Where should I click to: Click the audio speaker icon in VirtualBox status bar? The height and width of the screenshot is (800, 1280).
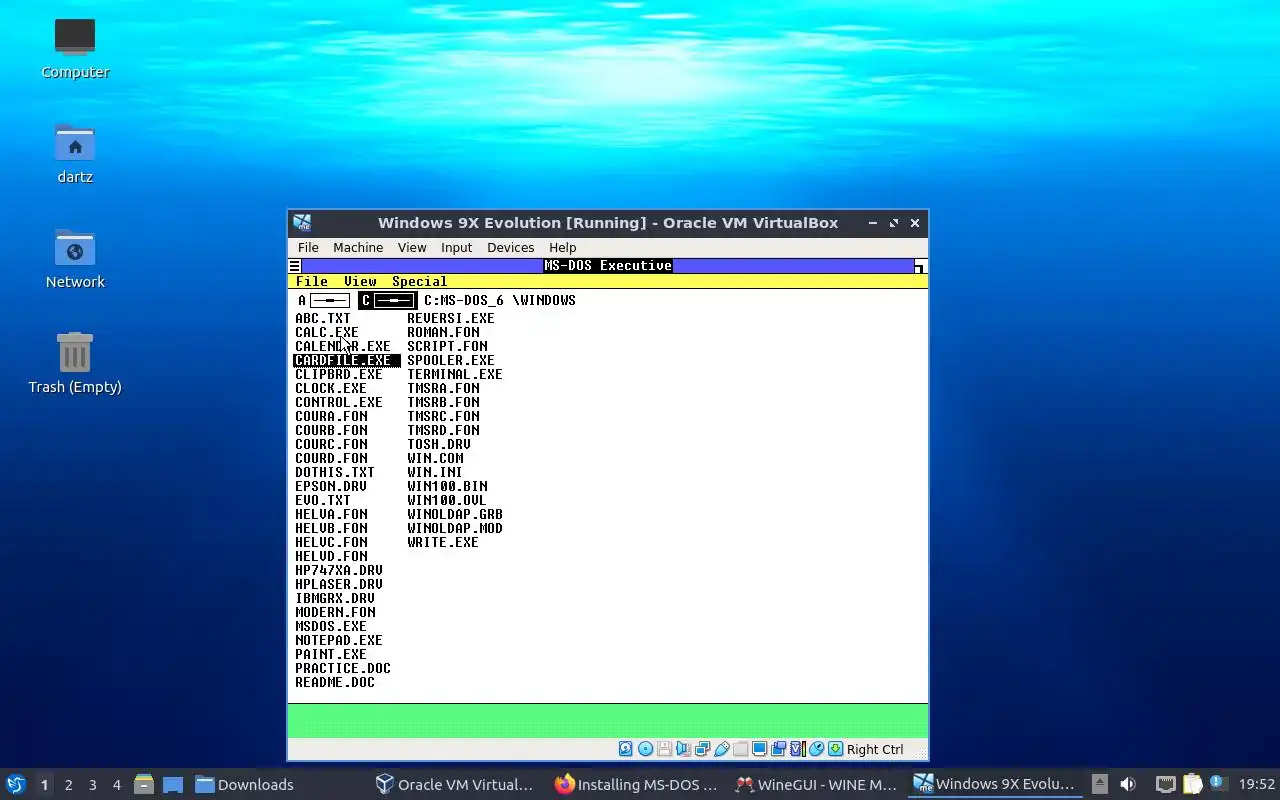pos(683,749)
